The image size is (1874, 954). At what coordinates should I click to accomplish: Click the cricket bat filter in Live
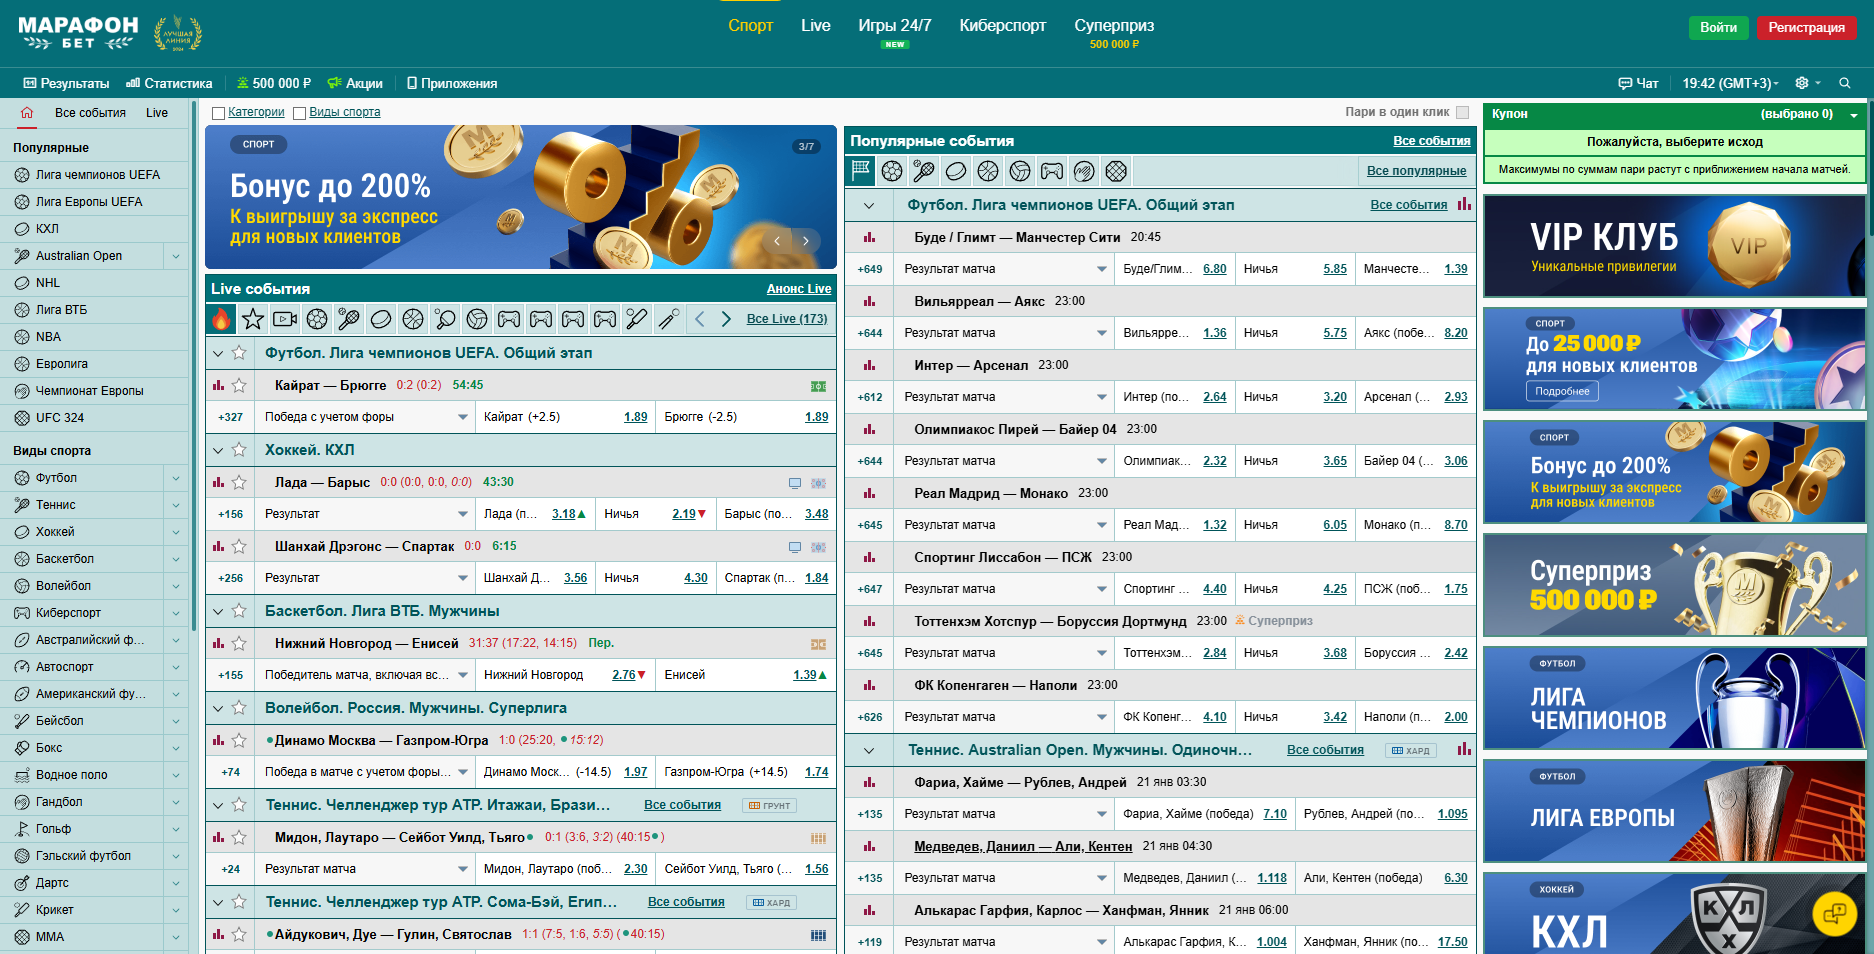[637, 319]
